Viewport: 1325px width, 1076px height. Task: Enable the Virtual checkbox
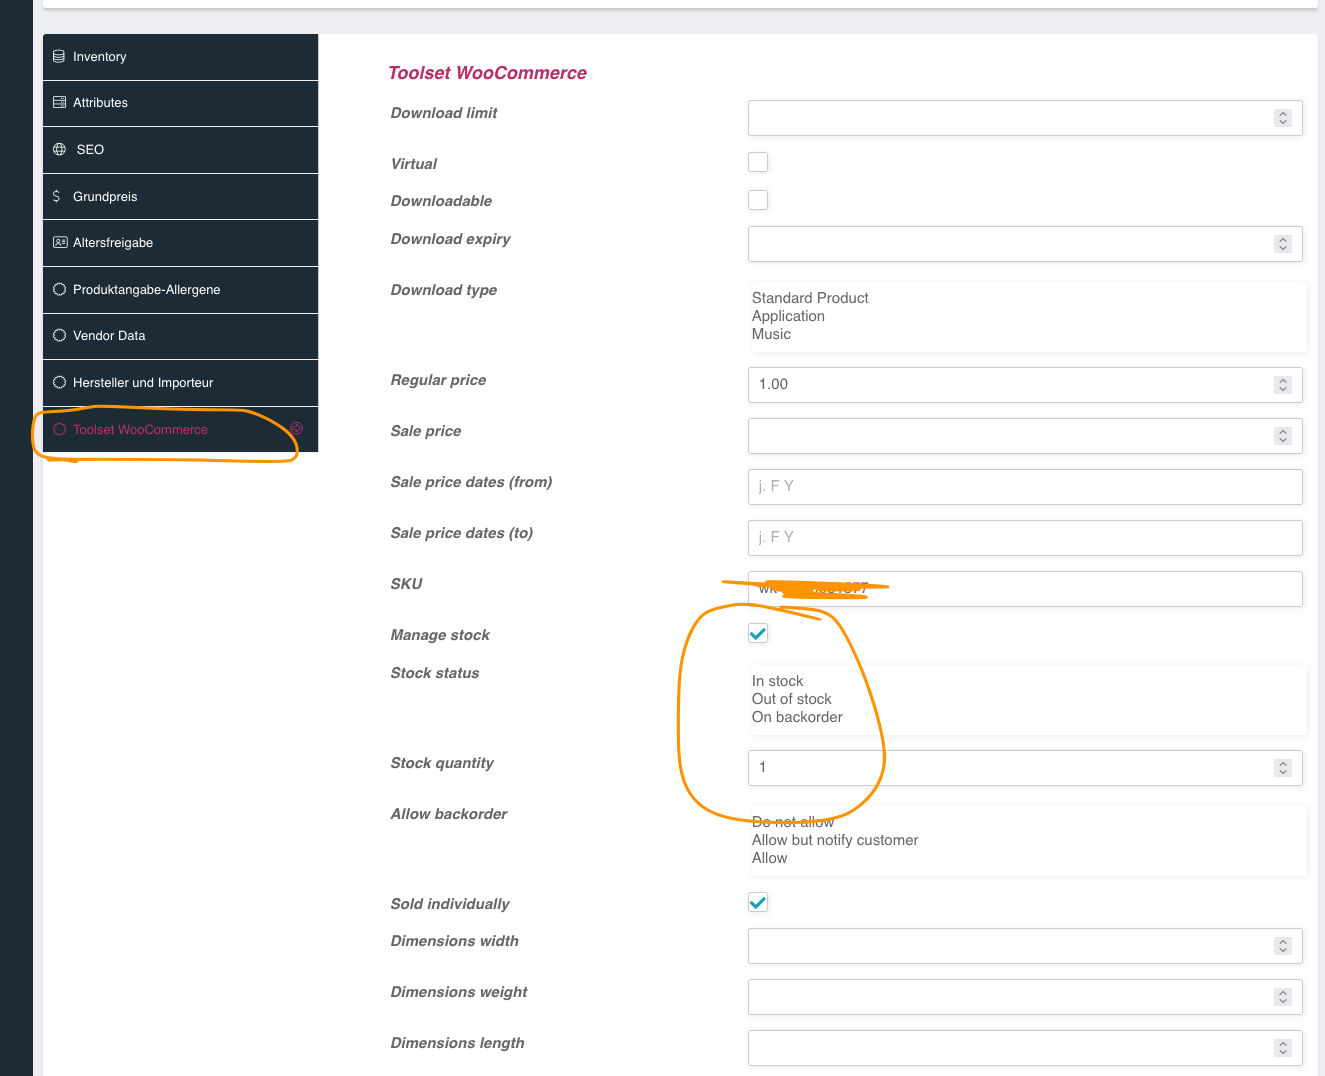pyautogui.click(x=758, y=162)
